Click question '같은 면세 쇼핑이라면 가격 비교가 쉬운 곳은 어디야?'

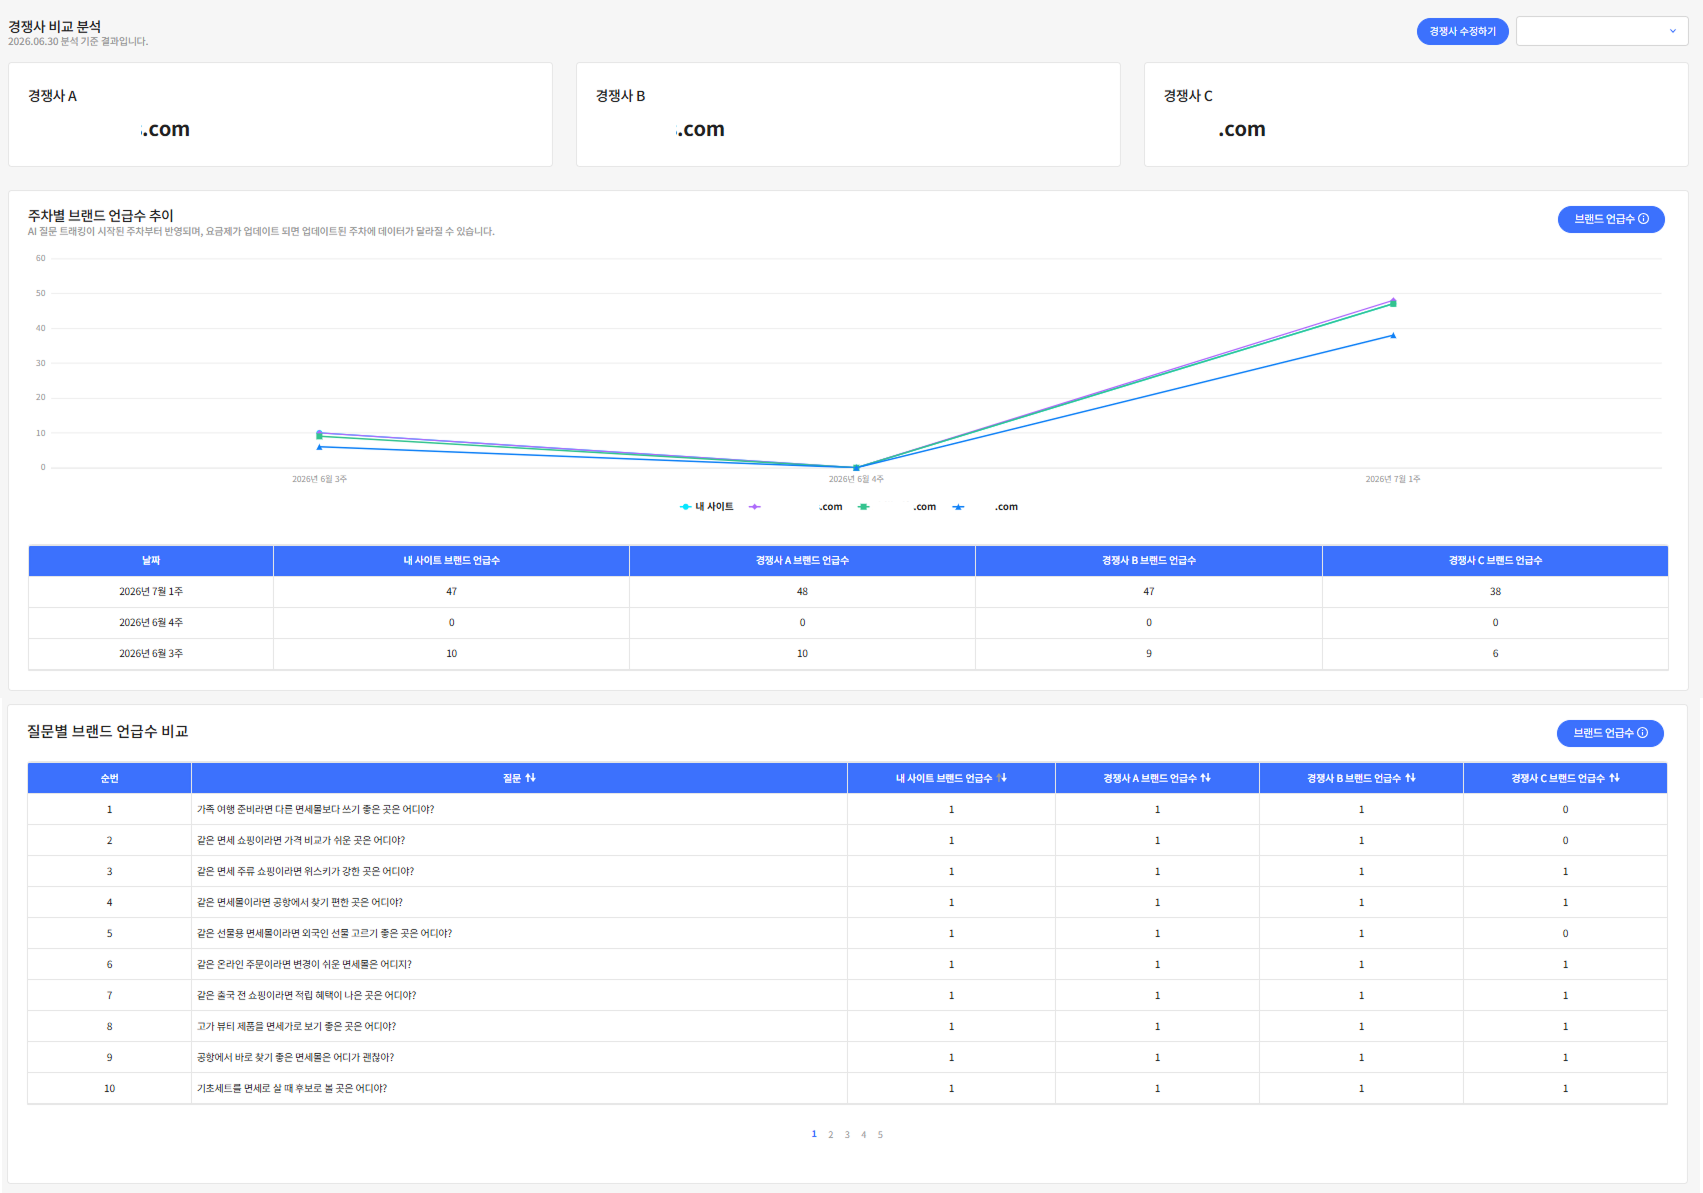coord(301,841)
